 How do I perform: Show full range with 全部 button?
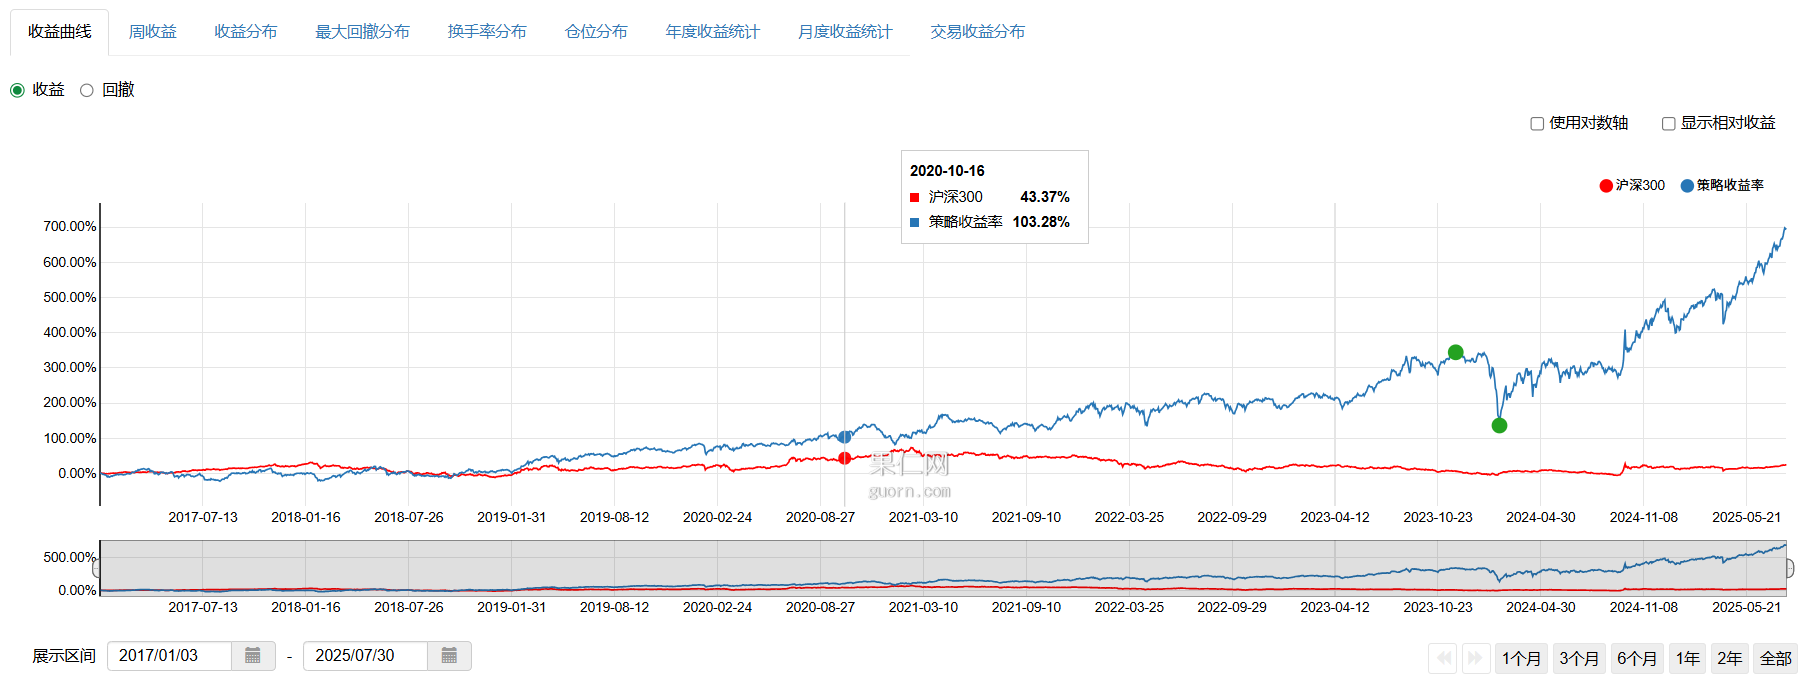[1775, 658]
